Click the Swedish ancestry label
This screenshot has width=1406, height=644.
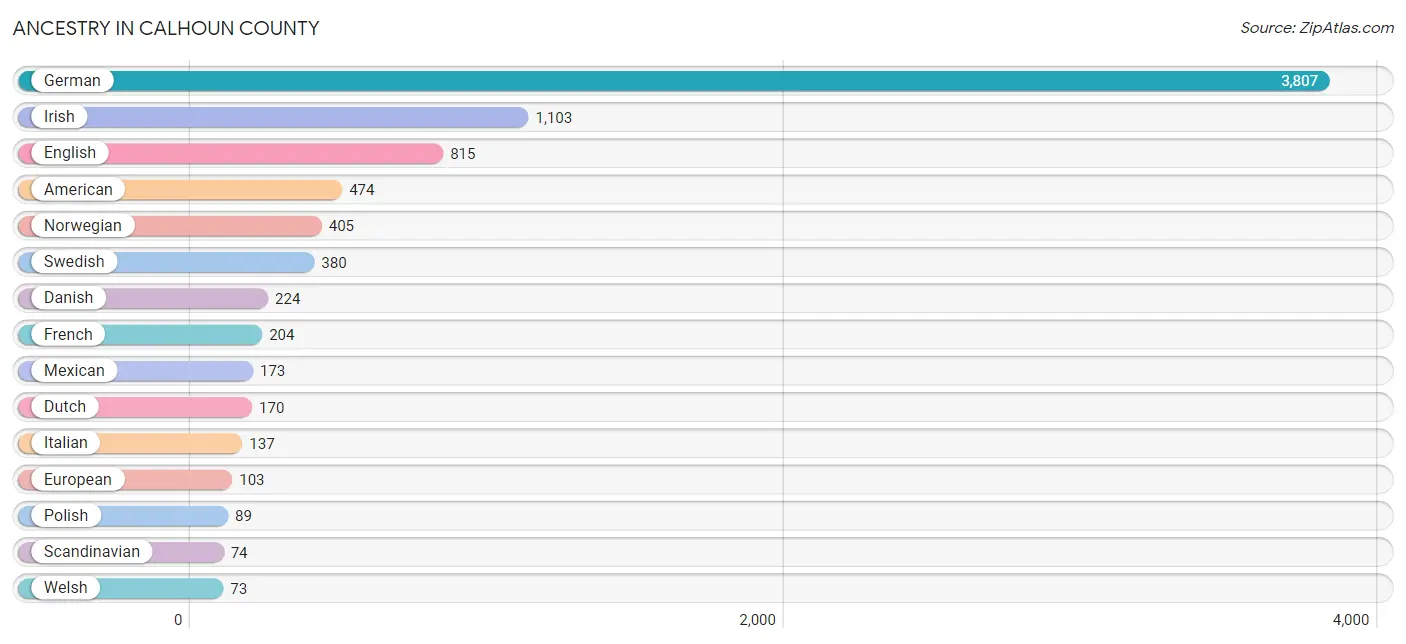74,262
